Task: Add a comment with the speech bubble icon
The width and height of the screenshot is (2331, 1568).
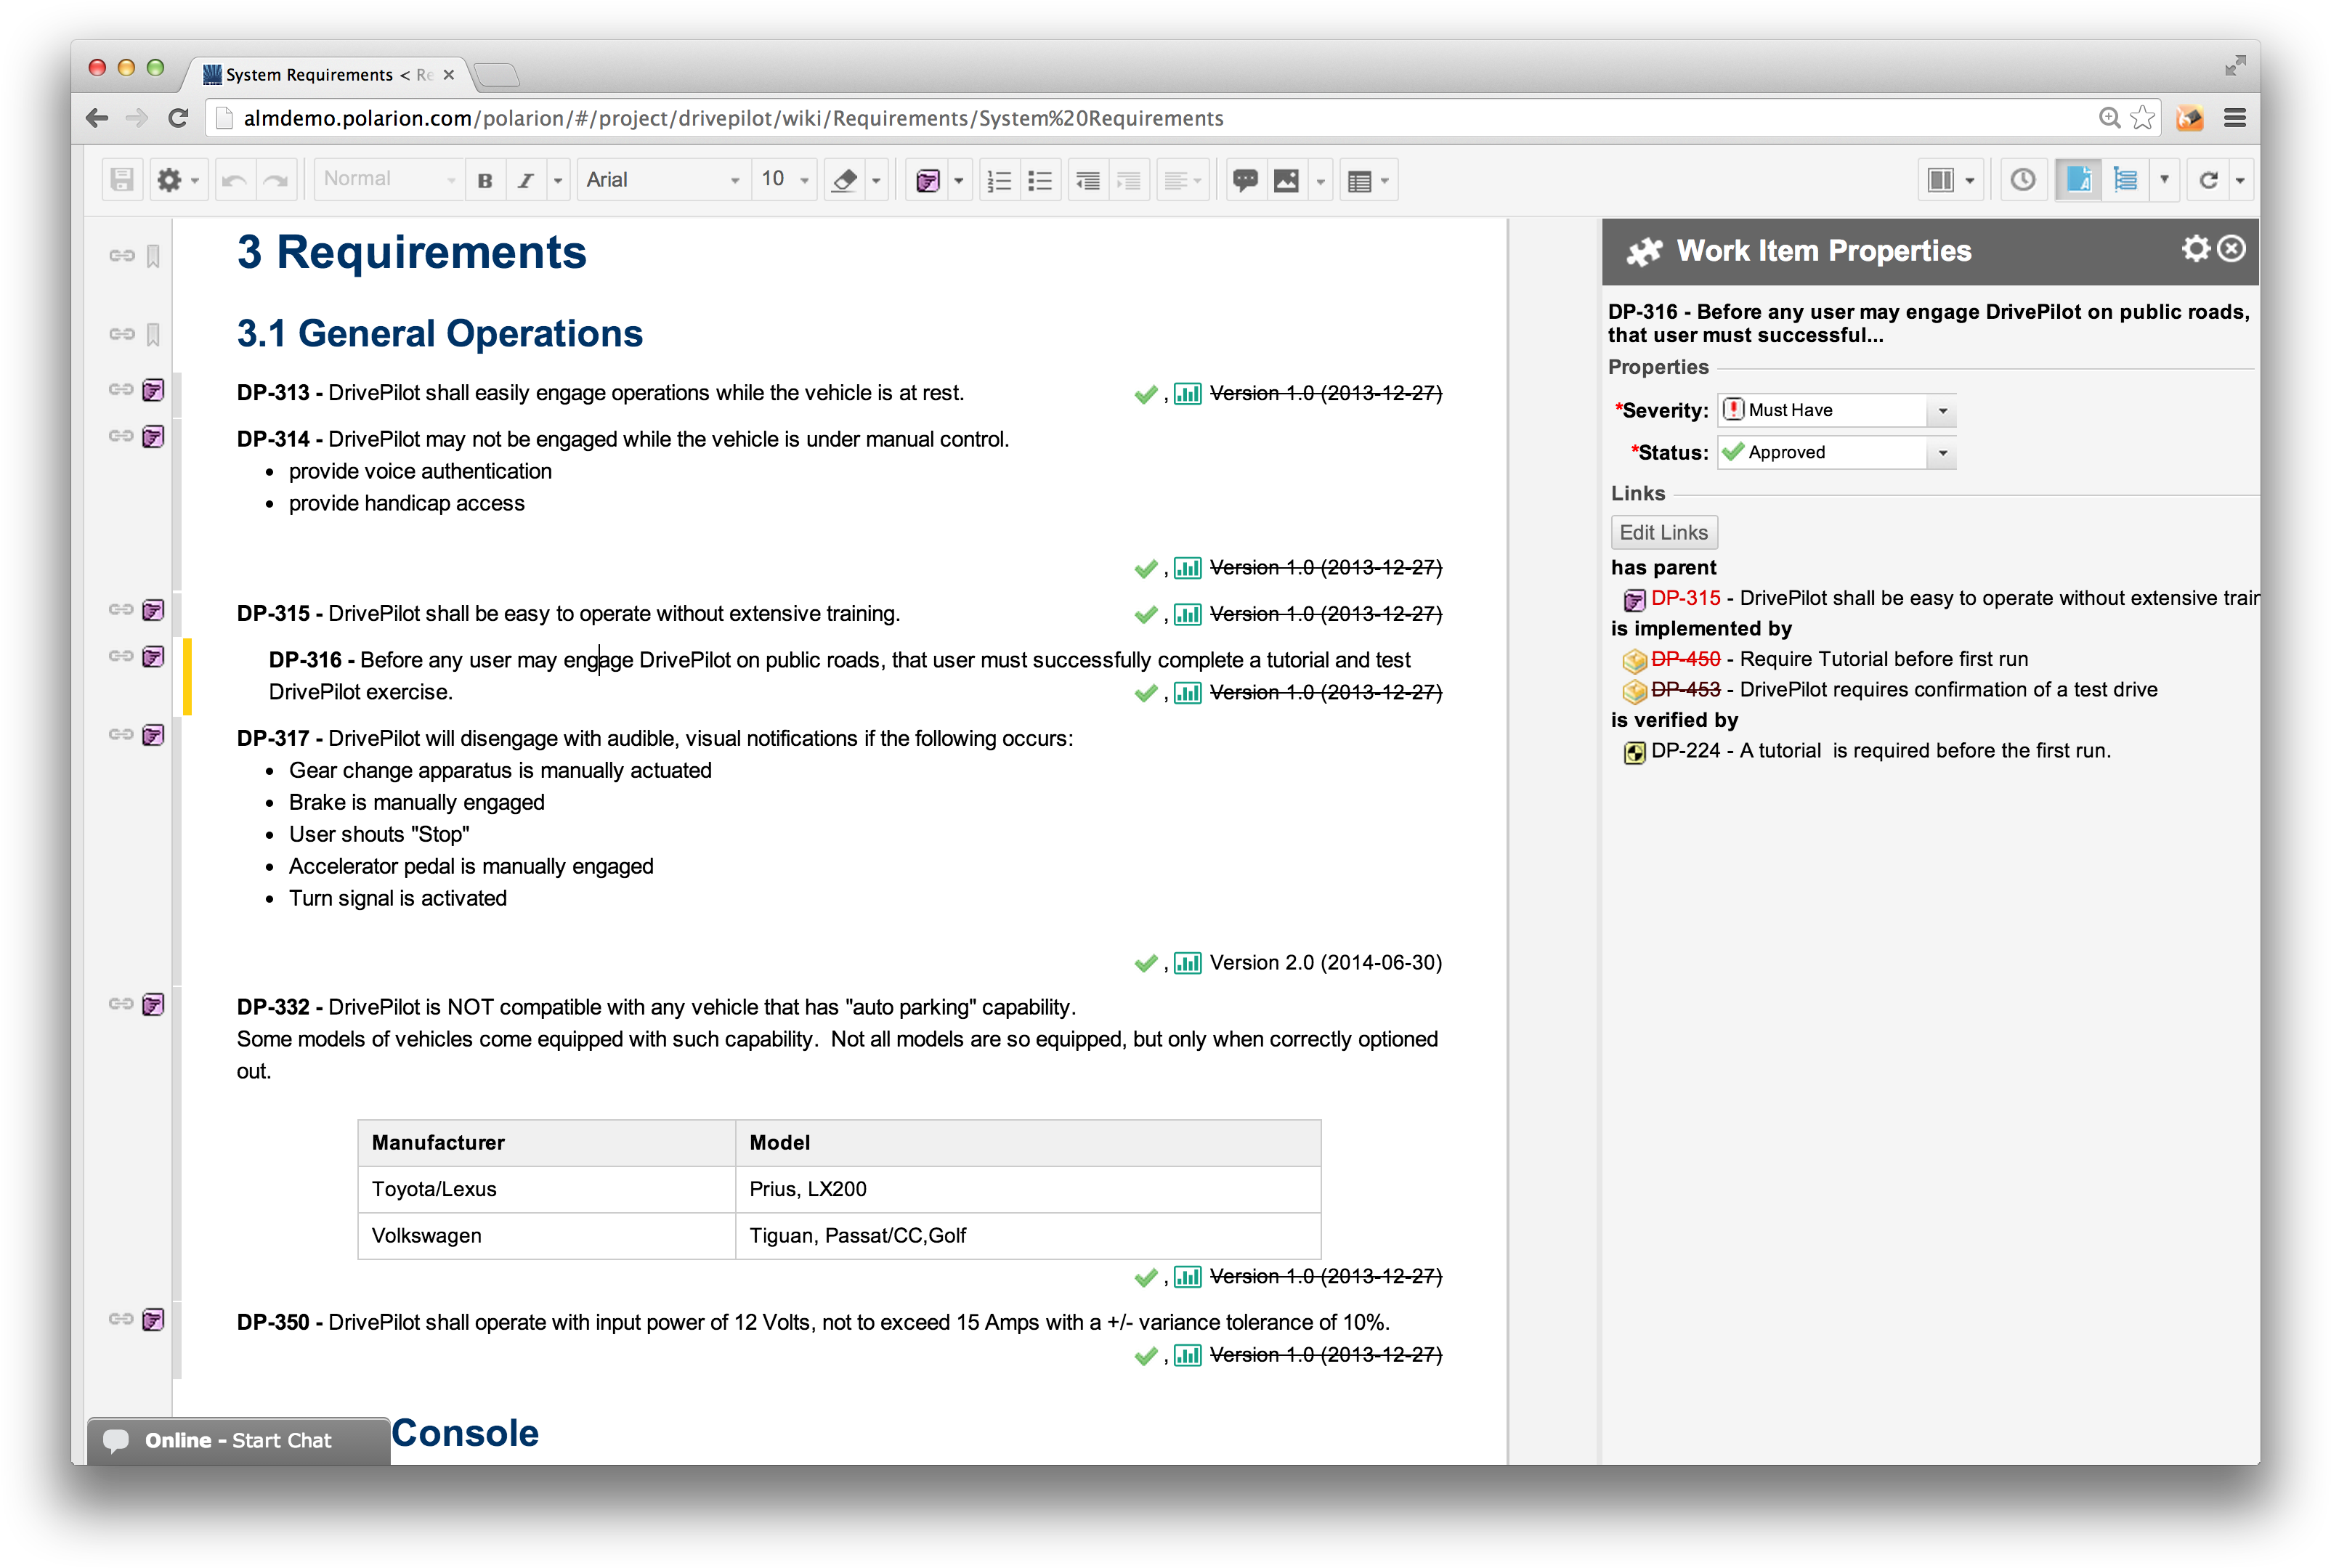Action: point(1245,180)
